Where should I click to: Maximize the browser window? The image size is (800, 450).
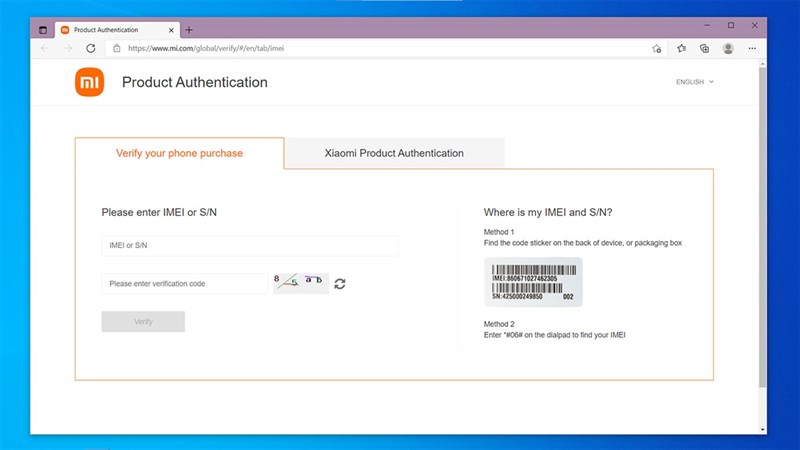point(731,25)
